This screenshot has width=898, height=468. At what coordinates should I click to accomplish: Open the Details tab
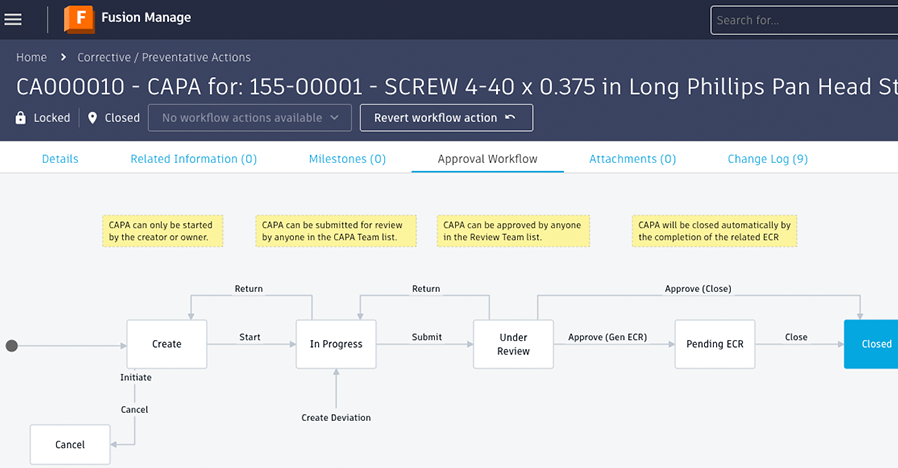(x=60, y=159)
